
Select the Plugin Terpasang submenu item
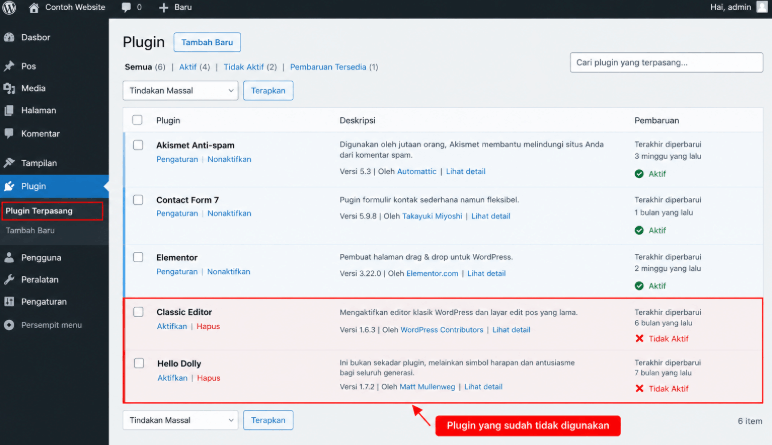(x=39, y=211)
